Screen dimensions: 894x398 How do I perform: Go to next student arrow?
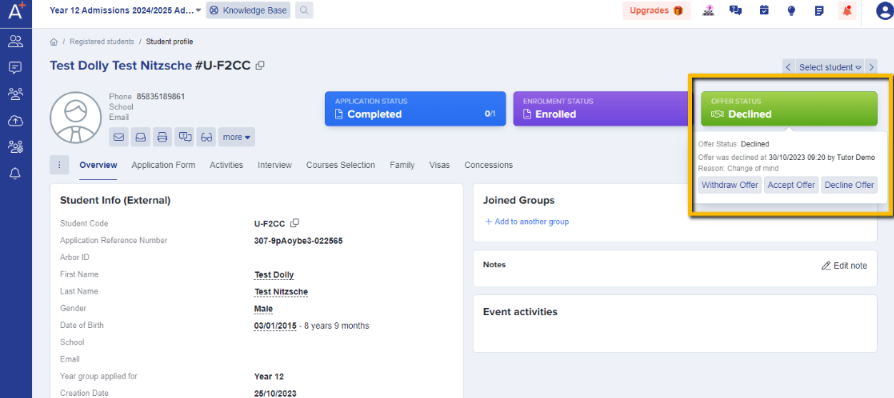pyautogui.click(x=871, y=67)
